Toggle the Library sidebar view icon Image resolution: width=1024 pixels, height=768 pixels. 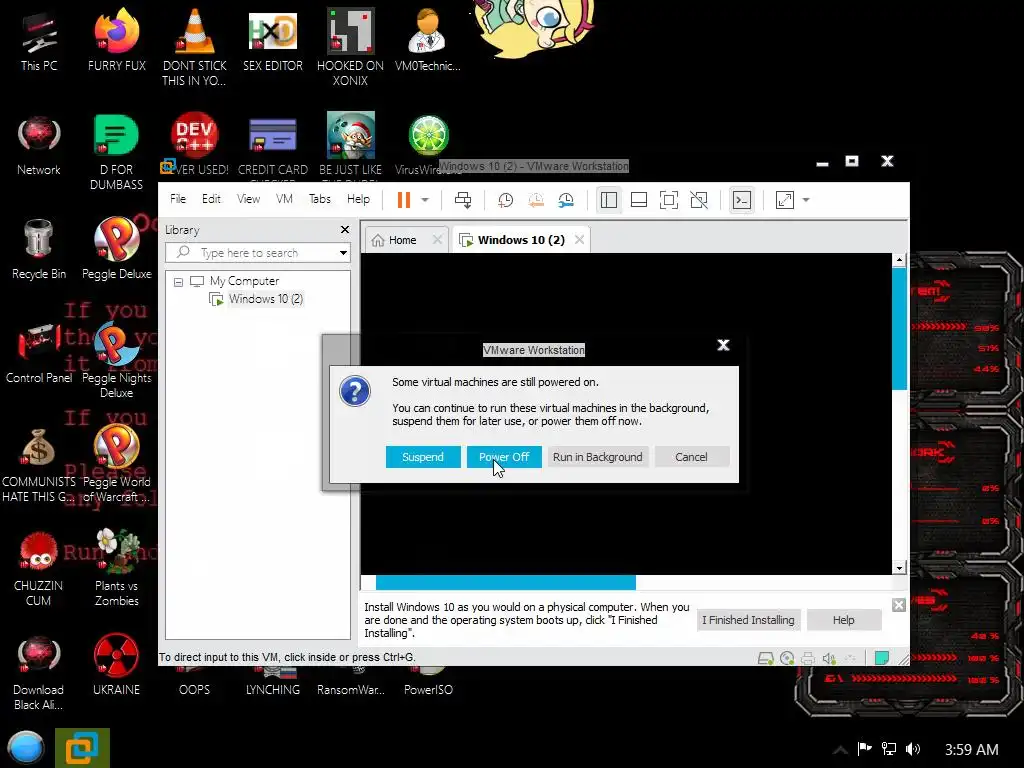[x=609, y=200]
